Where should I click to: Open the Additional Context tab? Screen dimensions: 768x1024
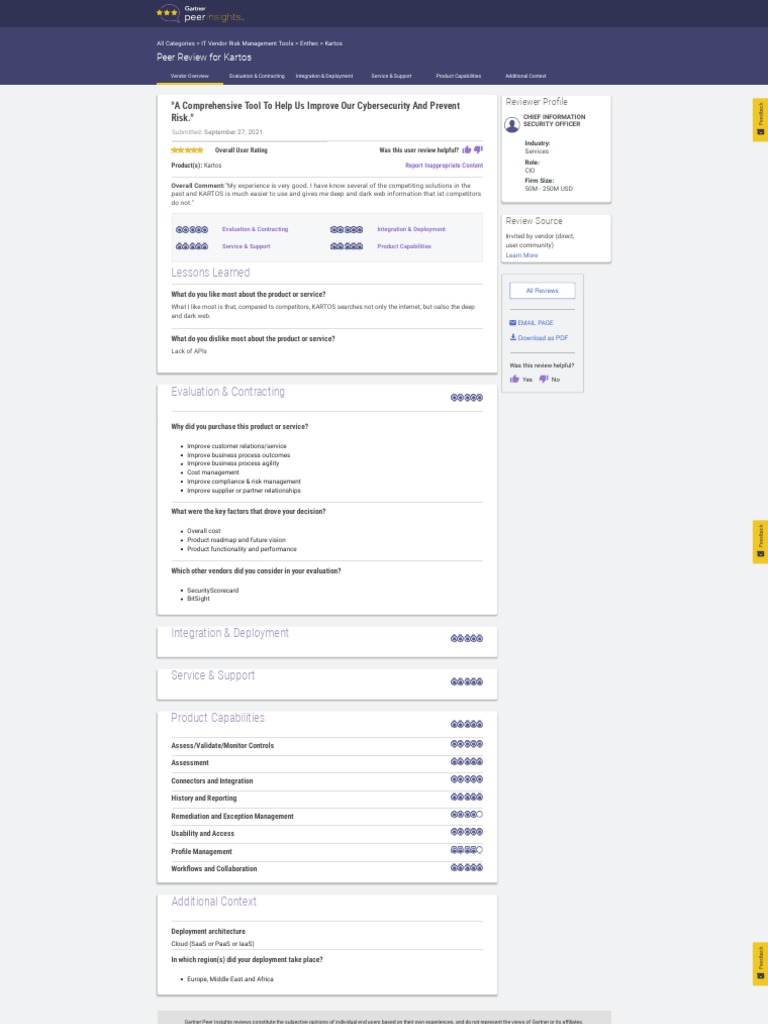pyautogui.click(x=525, y=76)
